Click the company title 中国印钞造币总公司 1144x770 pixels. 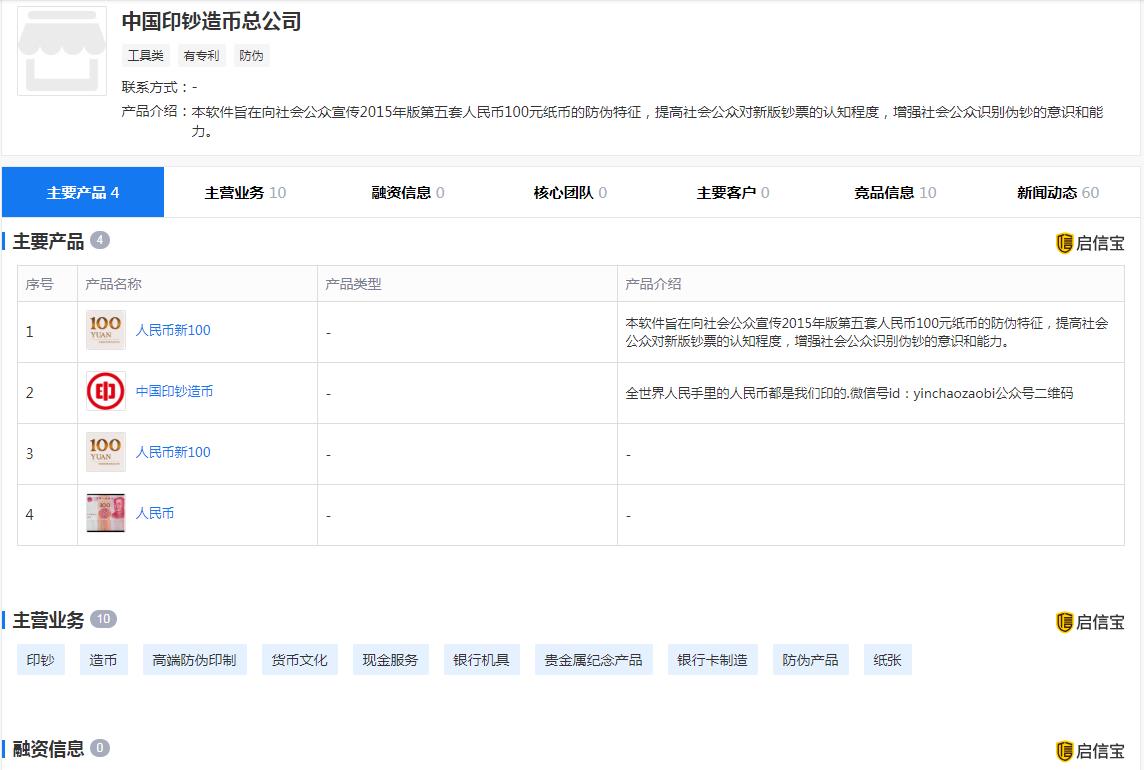coord(212,21)
